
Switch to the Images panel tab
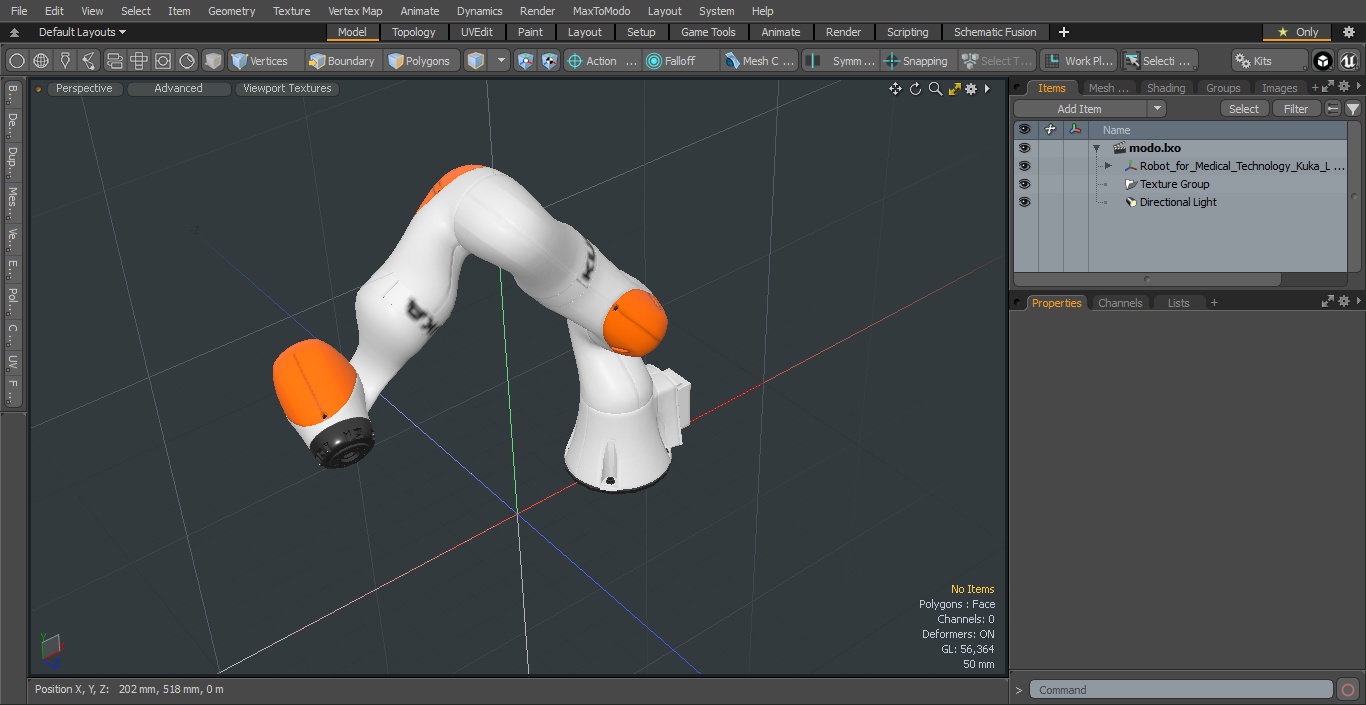[x=1279, y=88]
